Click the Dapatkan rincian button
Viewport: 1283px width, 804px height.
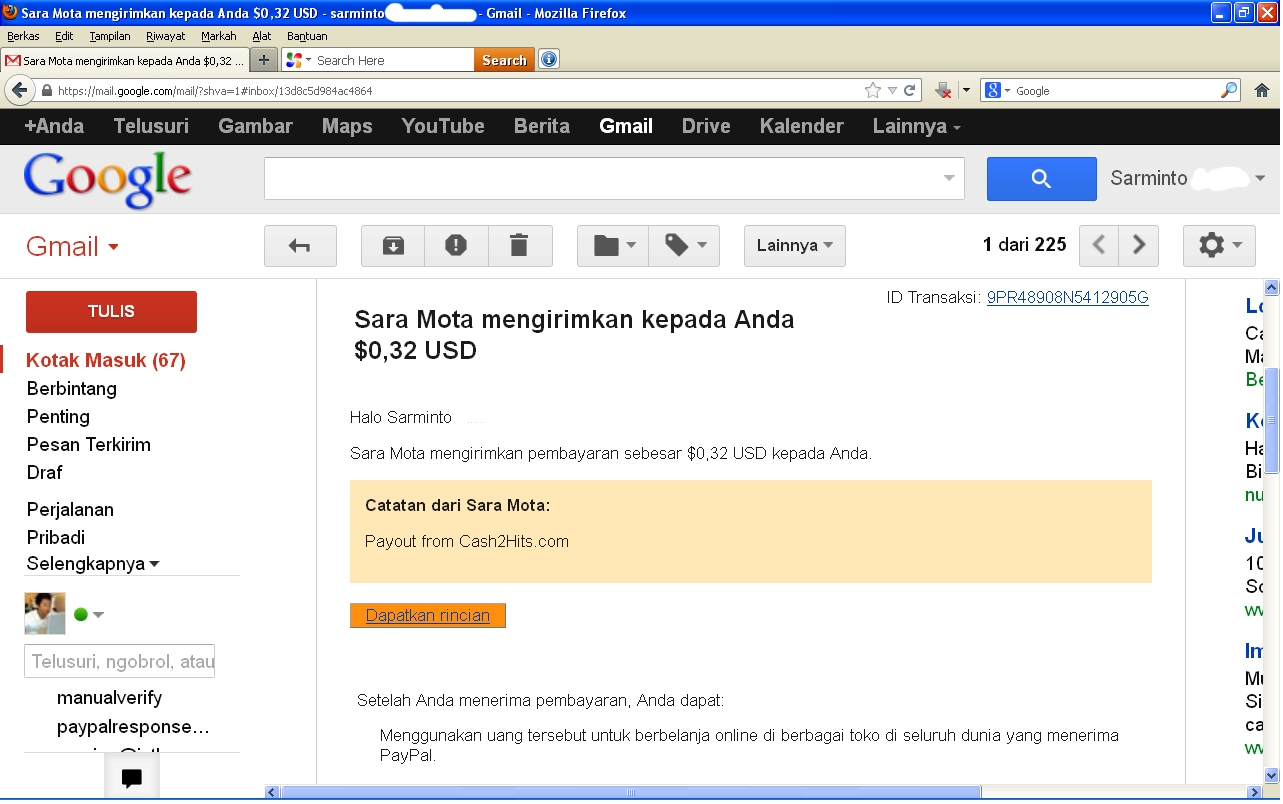428,615
